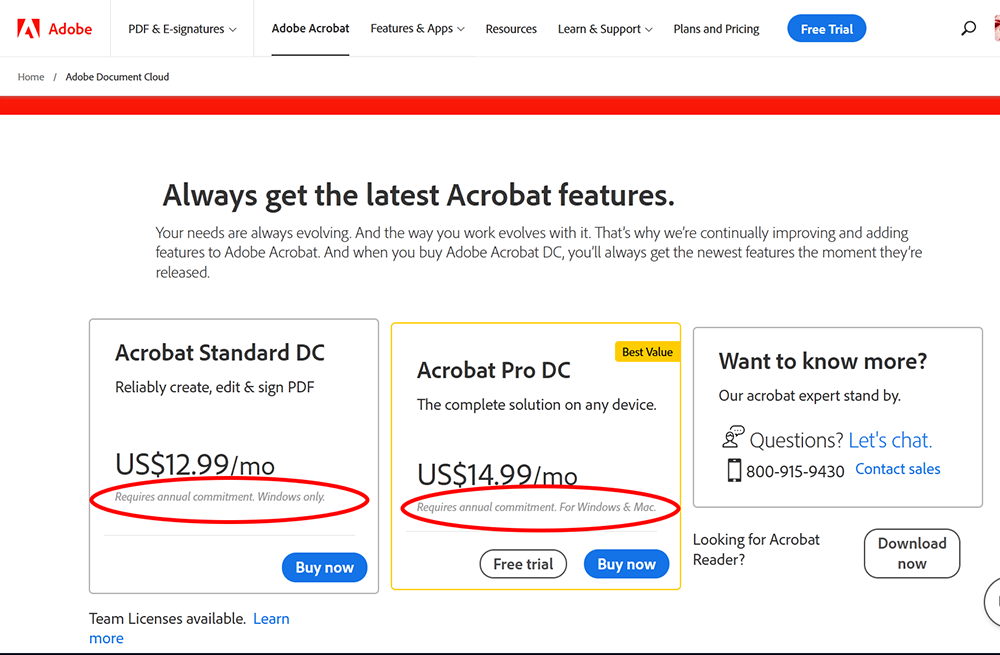This screenshot has width=1000, height=655.
Task: Open the Features & Apps dropdown menu
Action: pyautogui.click(x=417, y=29)
